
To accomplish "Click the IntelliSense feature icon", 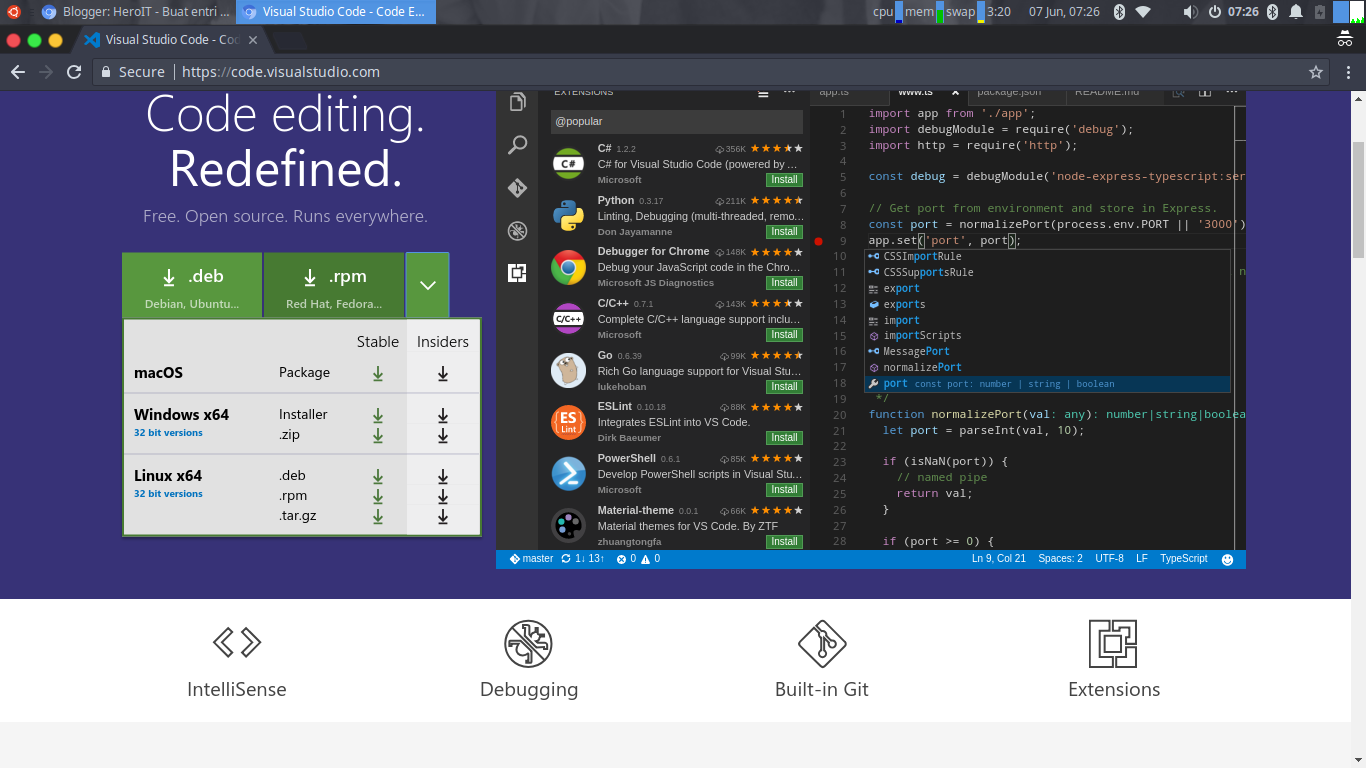I will tap(237, 643).
